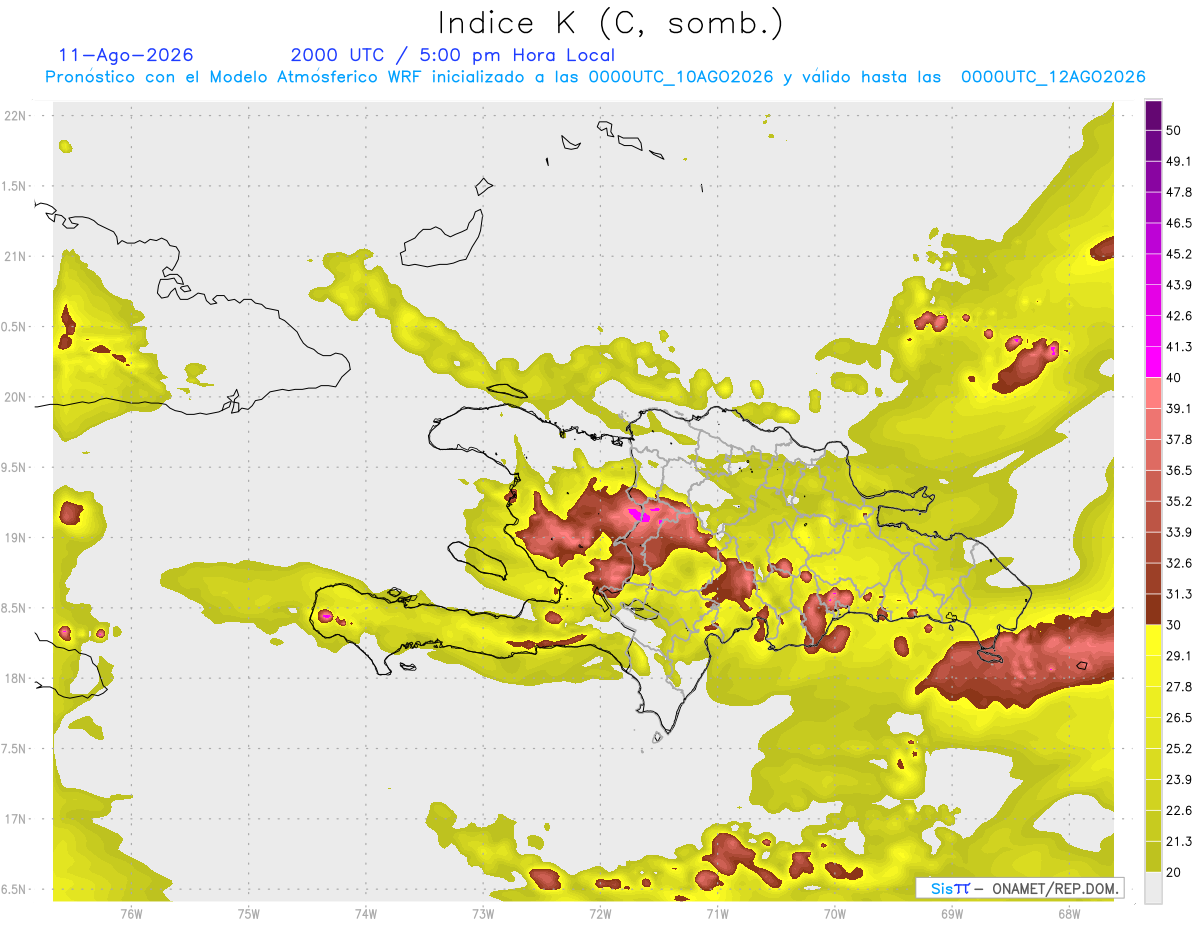Click the colorbar value "23.9"
The height and width of the screenshot is (927, 1200).
pos(1179,780)
